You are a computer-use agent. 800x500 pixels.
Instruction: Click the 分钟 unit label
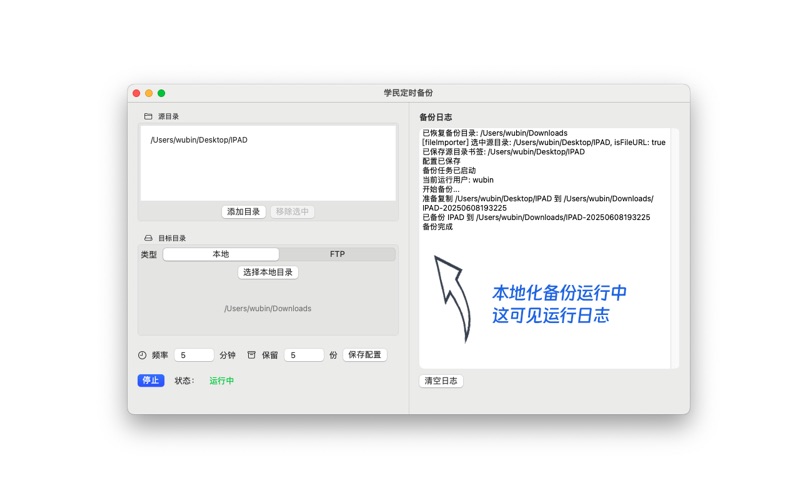pos(228,355)
